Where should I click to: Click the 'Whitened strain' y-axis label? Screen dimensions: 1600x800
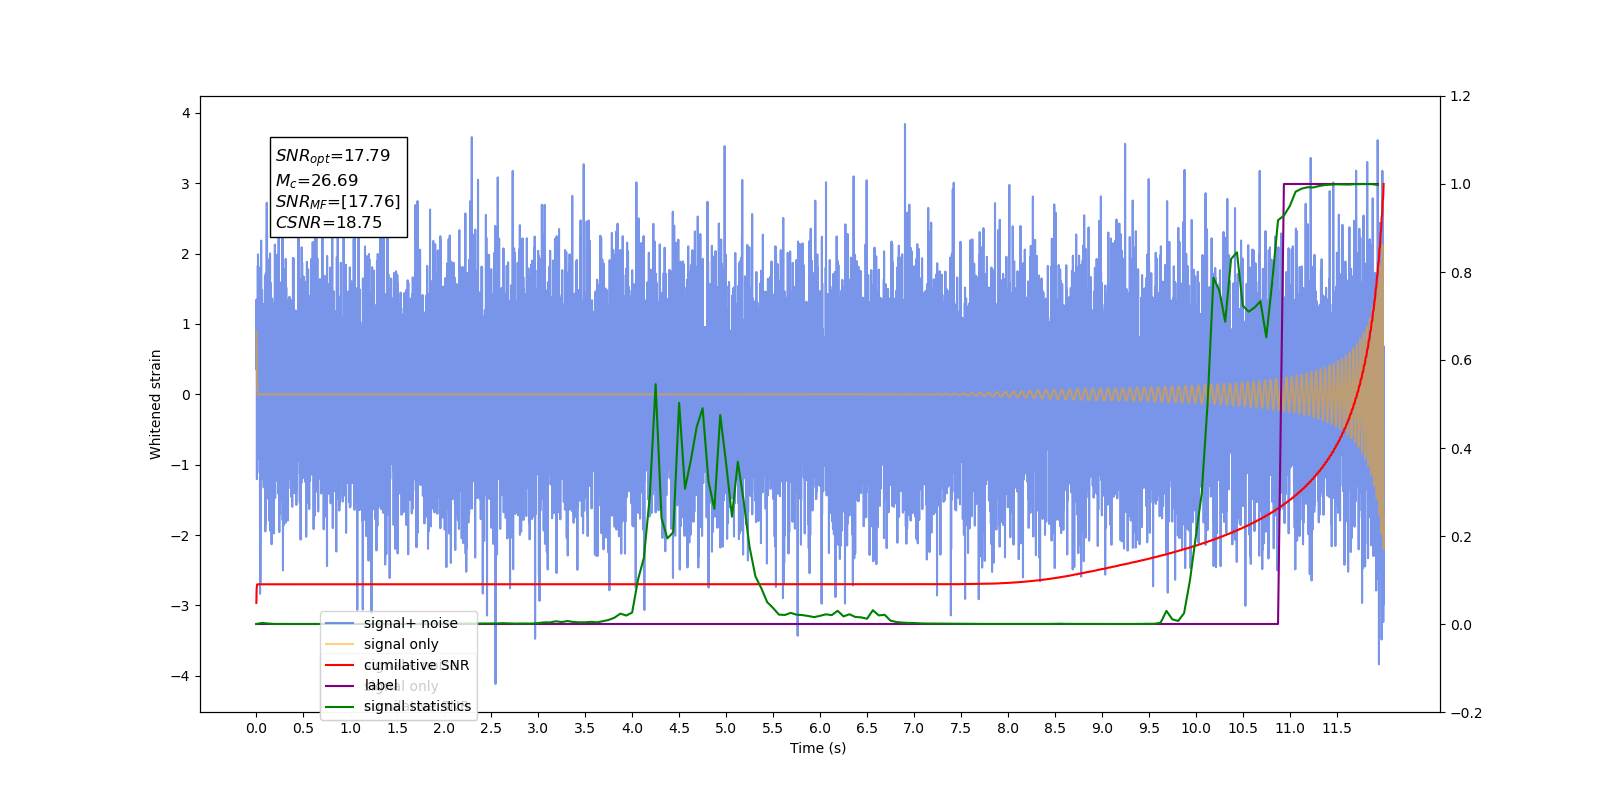coord(156,404)
